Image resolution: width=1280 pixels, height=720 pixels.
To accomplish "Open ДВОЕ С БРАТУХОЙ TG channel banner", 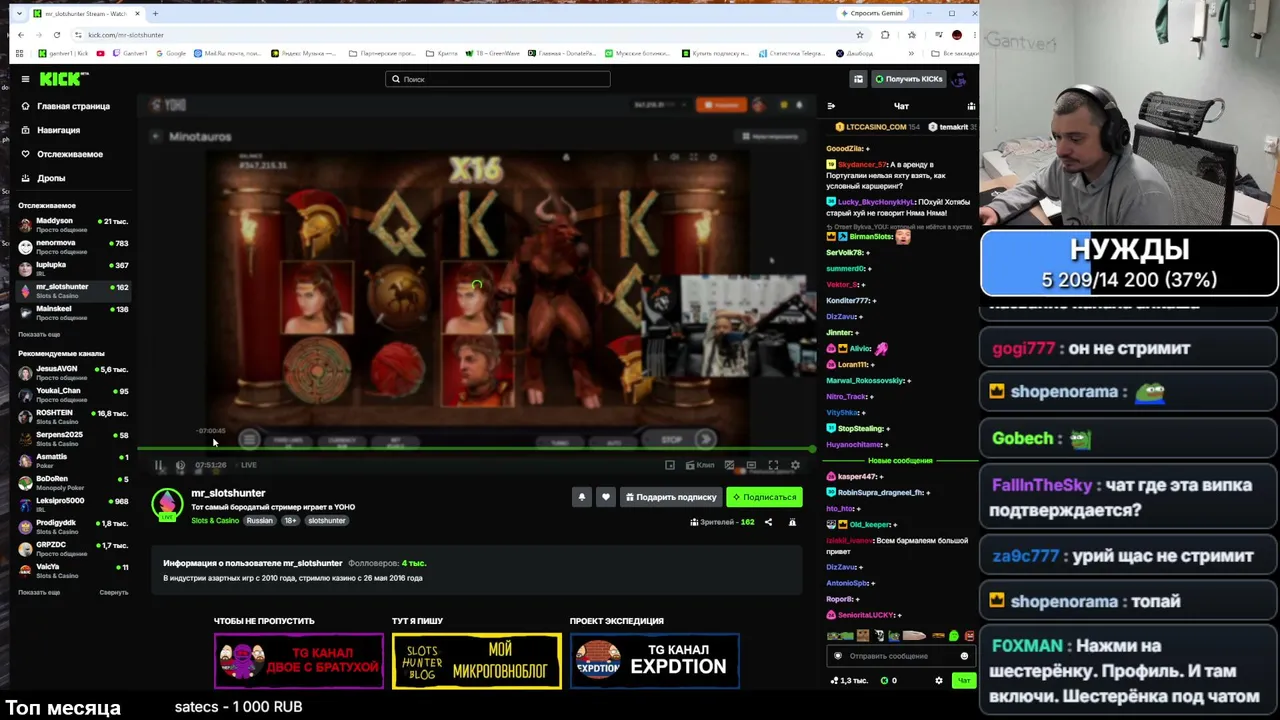I will click(298, 661).
